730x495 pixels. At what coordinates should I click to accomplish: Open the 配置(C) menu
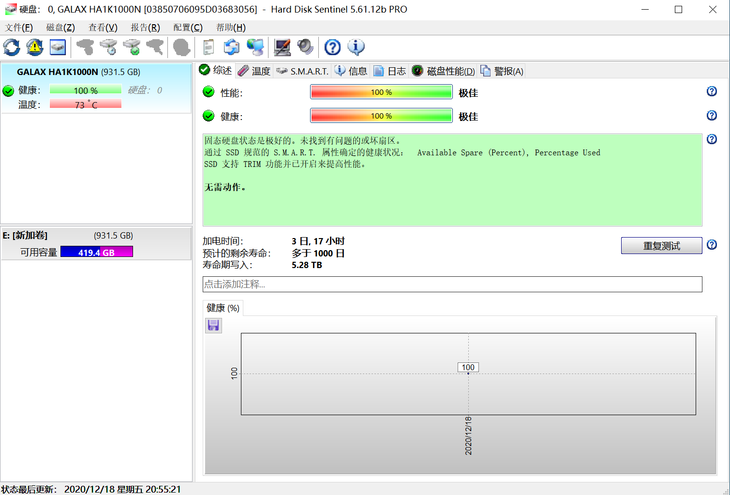coord(188,27)
